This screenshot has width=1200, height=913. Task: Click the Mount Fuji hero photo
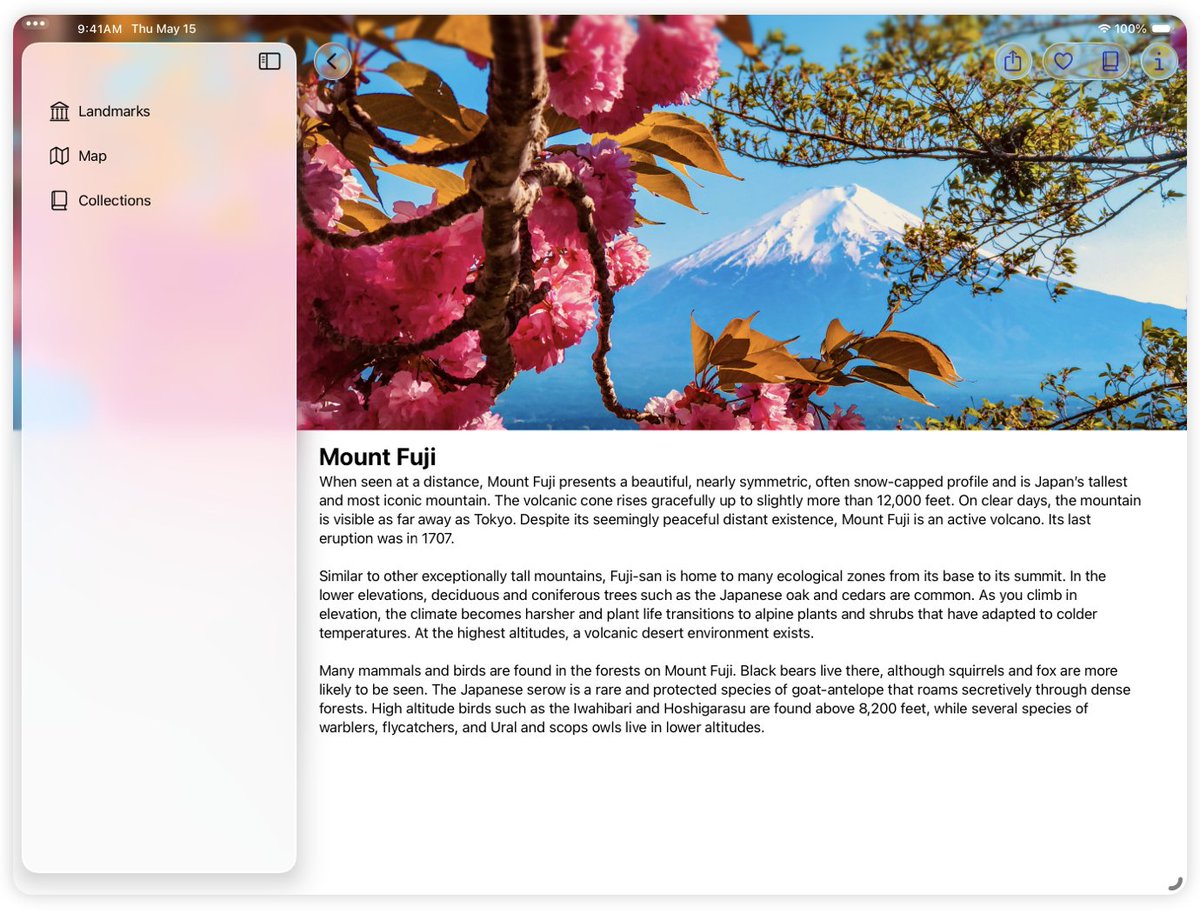pyautogui.click(x=742, y=222)
